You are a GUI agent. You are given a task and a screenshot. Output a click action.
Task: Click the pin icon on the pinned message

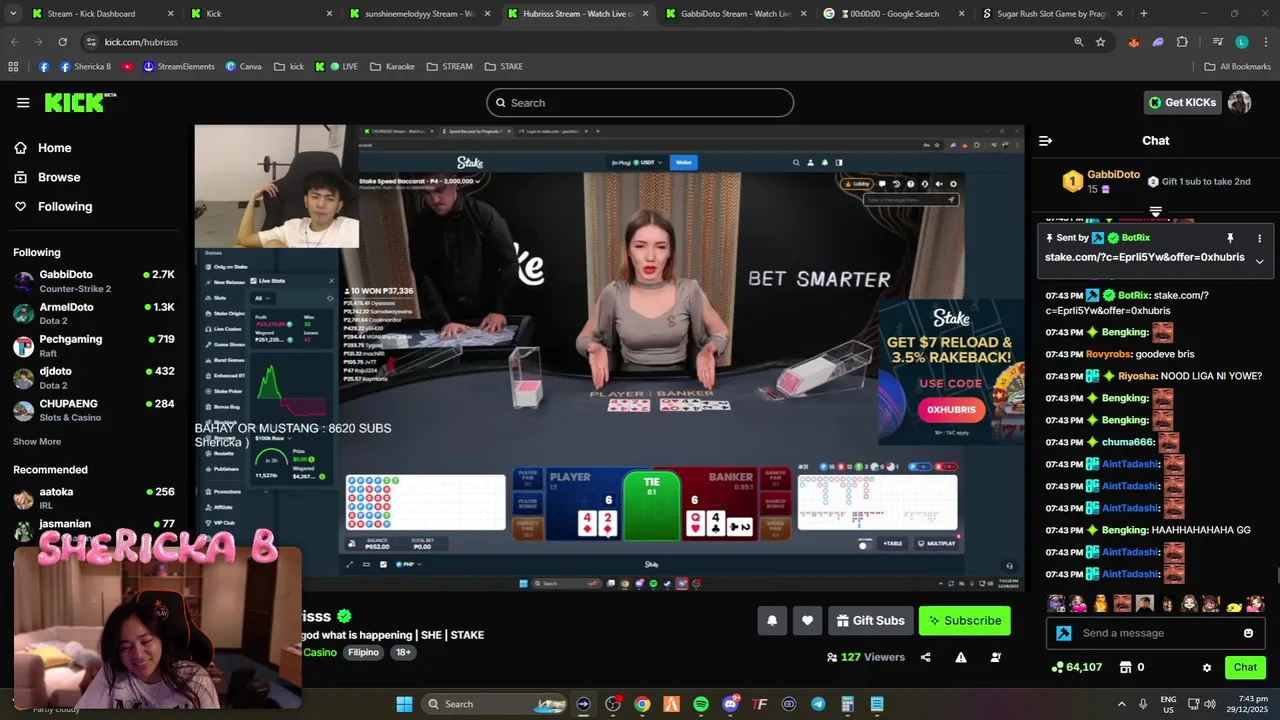point(1230,238)
